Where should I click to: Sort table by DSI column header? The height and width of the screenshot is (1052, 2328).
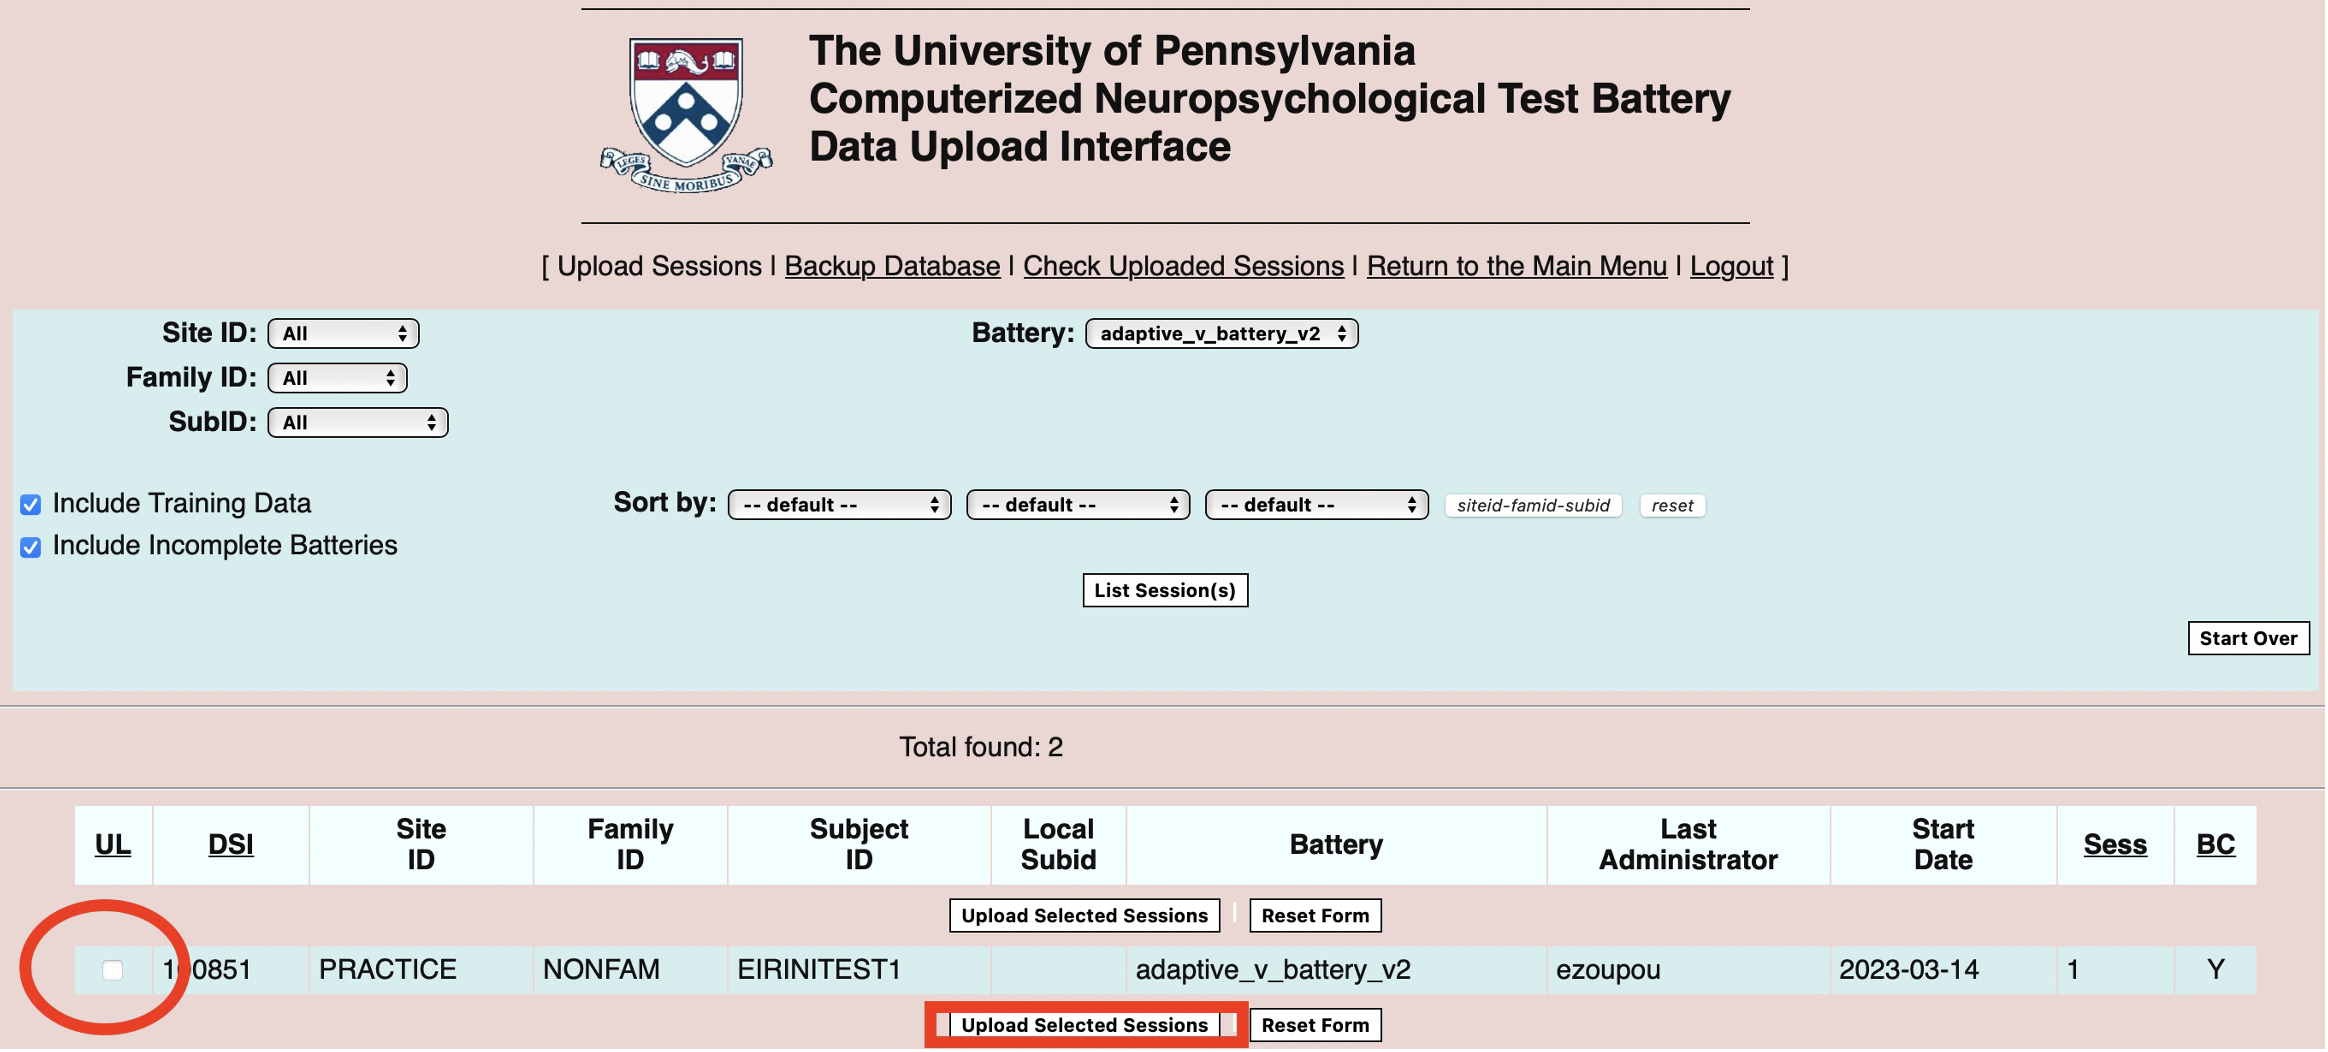pos(230,845)
